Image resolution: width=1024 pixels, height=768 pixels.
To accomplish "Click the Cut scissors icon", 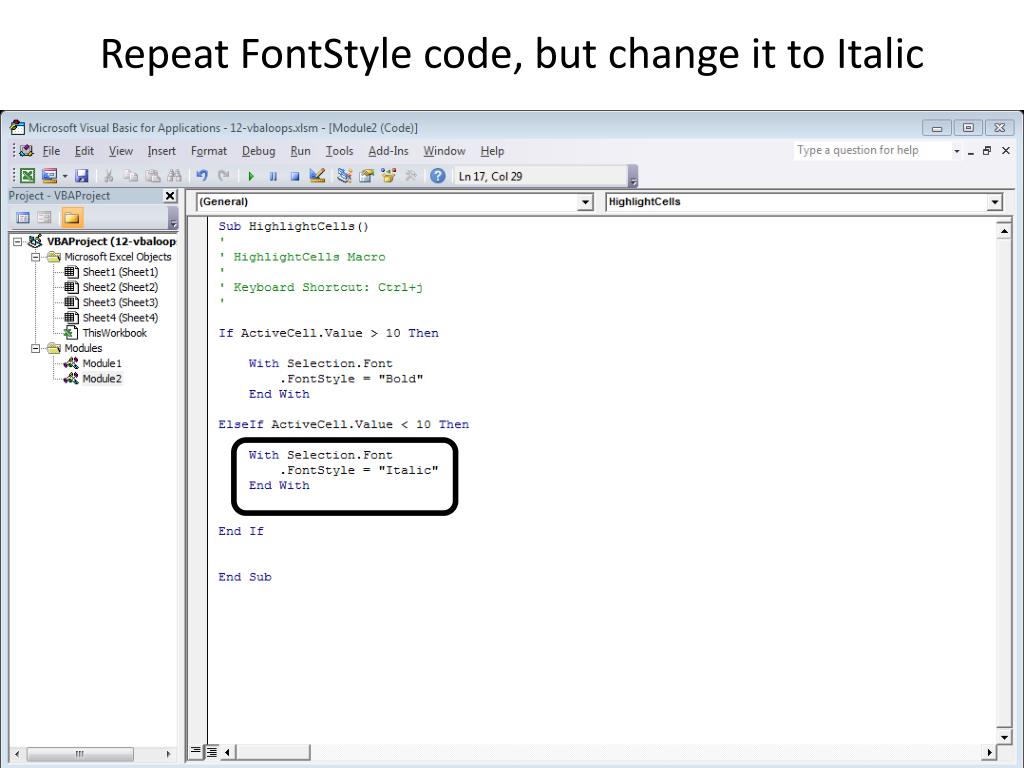I will (x=108, y=176).
